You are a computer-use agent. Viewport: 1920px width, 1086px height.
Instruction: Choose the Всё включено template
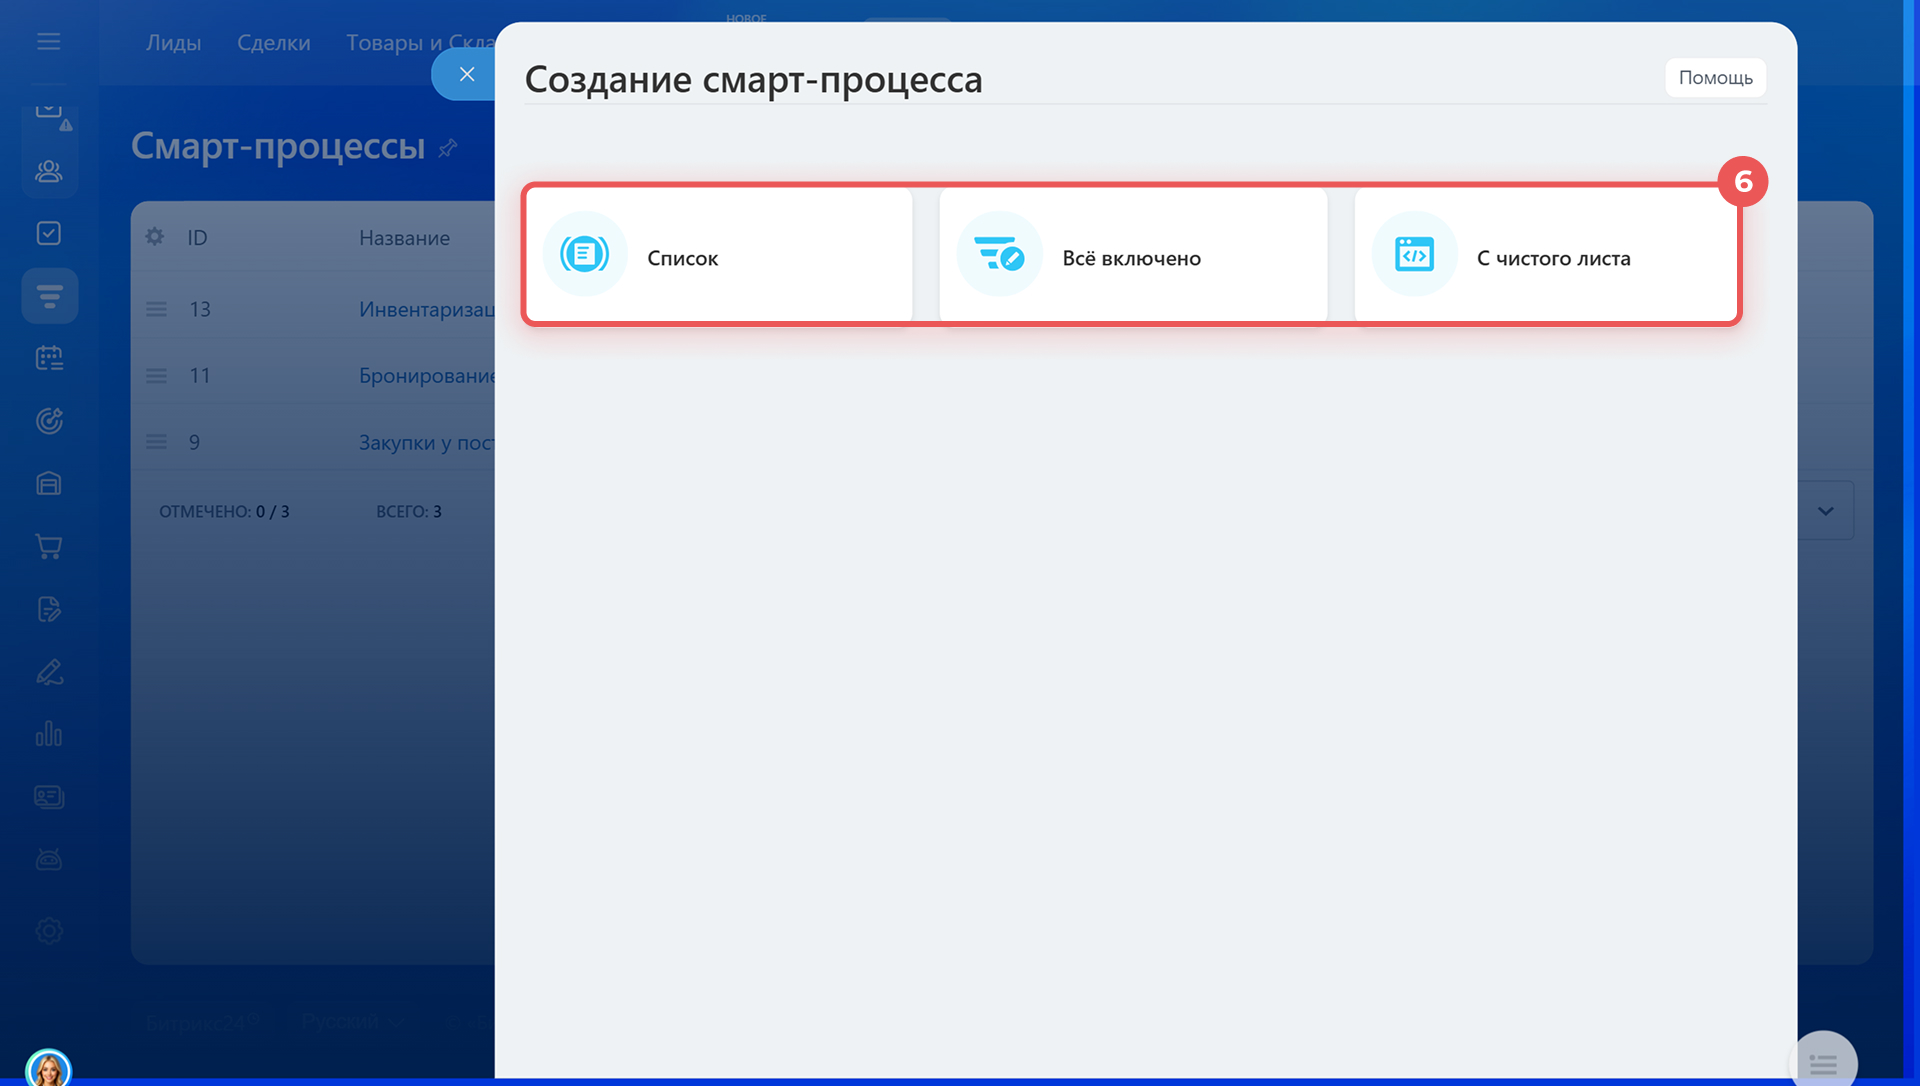point(1133,256)
